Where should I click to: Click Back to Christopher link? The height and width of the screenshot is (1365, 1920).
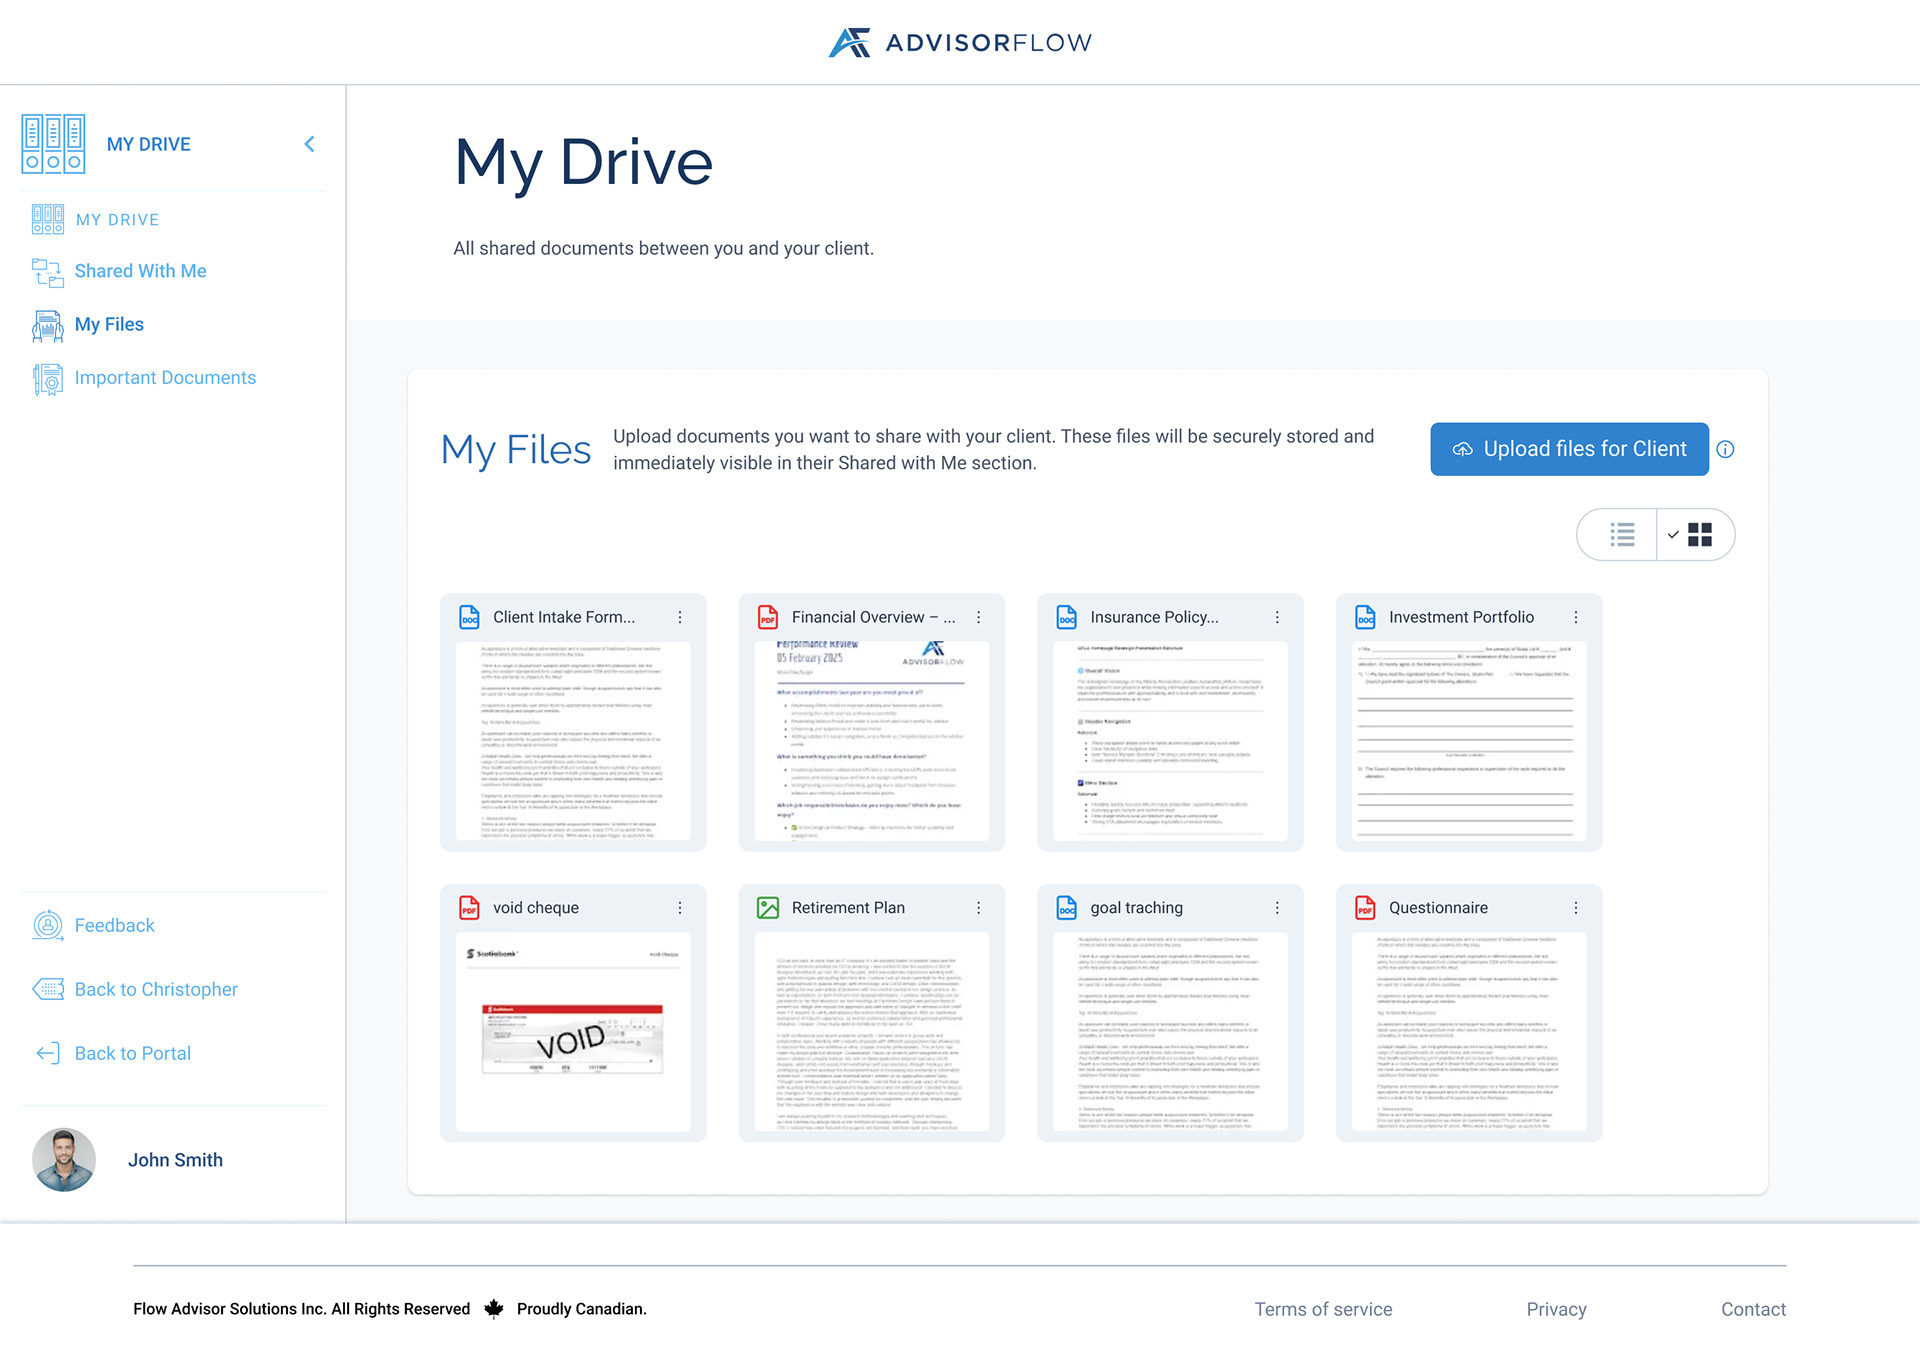[155, 989]
